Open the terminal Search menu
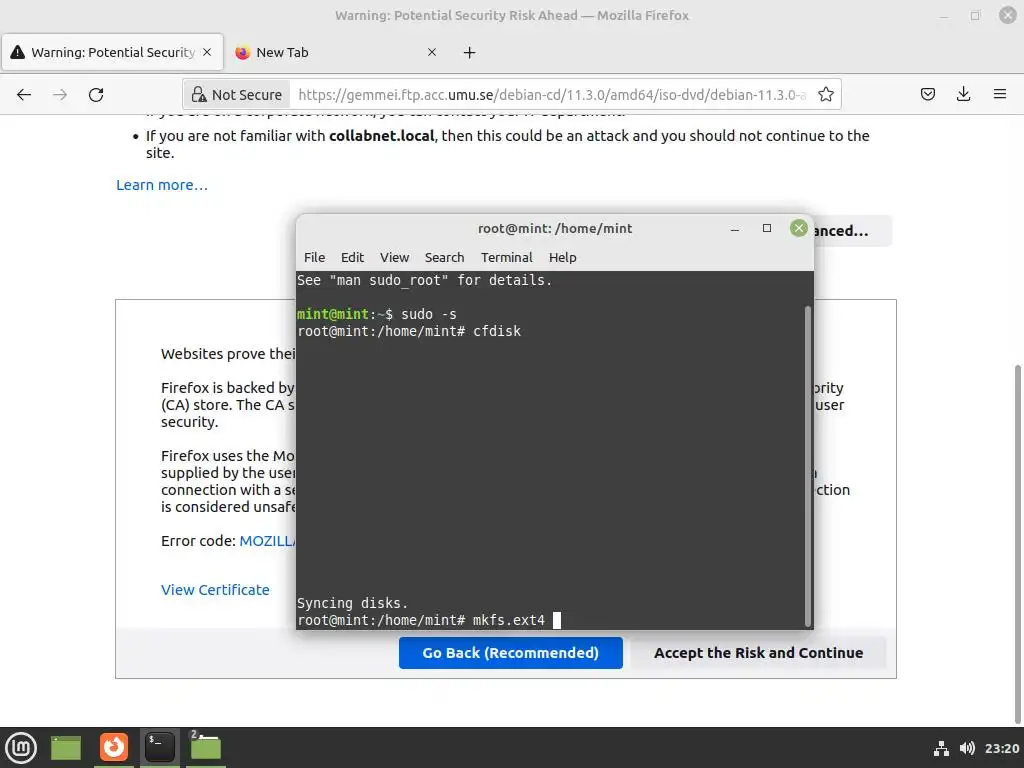 coord(444,257)
